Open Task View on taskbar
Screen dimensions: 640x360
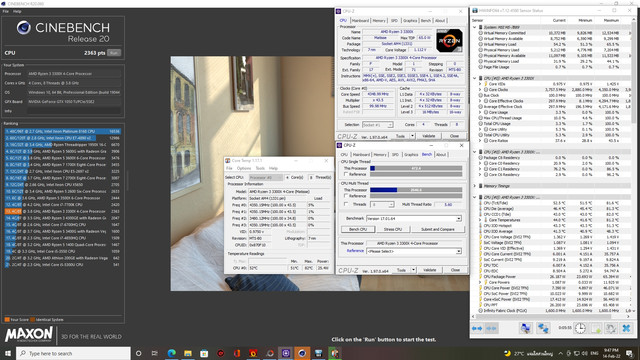155,353
